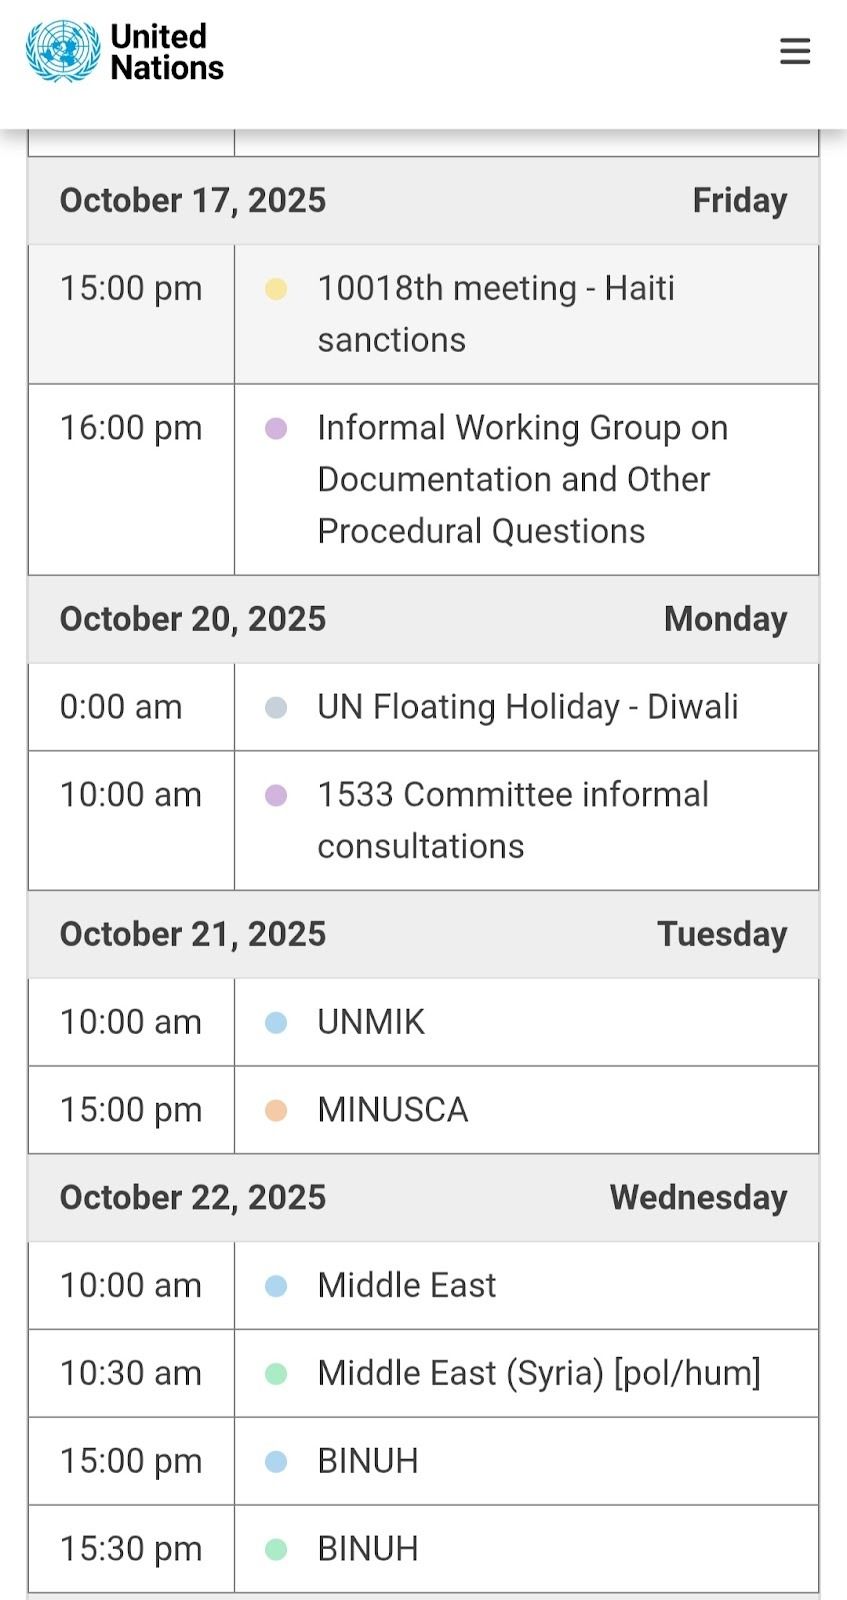Select UN Floating Holiday - Diwali event
Screen dimensions: 847x1600
pos(527,707)
